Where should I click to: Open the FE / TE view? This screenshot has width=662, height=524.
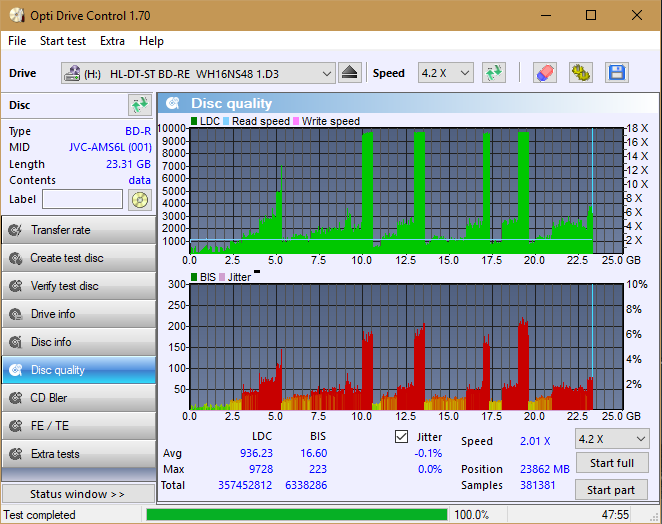[79, 426]
